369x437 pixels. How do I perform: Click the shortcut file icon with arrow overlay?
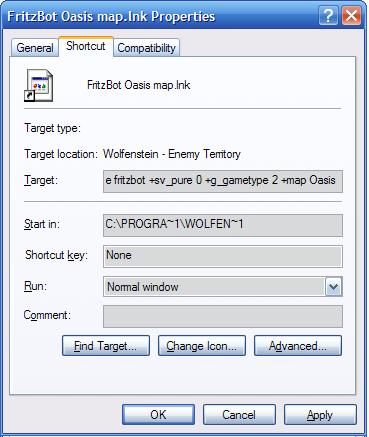(39, 85)
